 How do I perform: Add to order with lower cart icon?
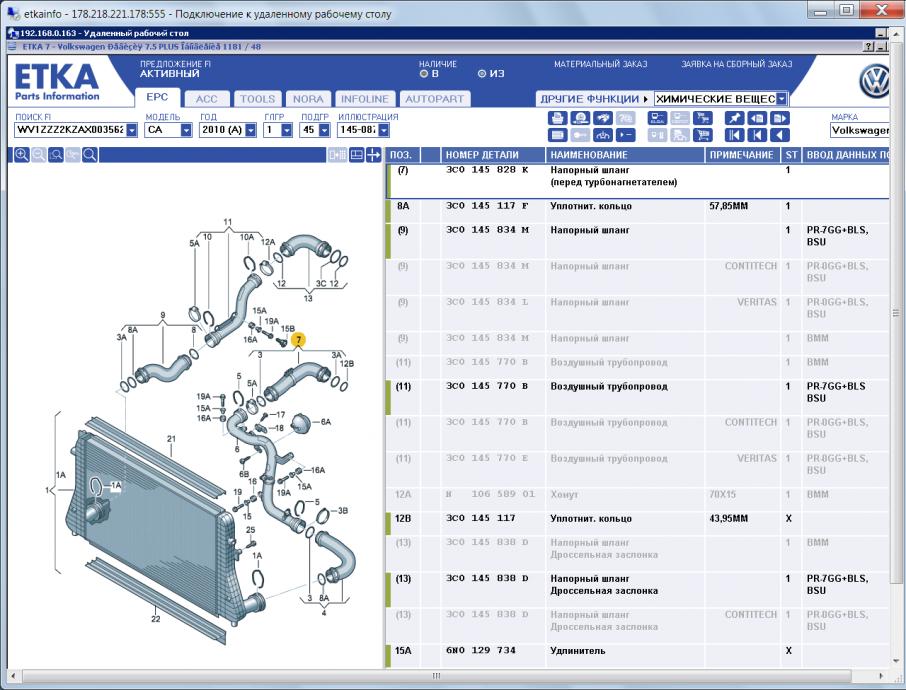tap(703, 135)
